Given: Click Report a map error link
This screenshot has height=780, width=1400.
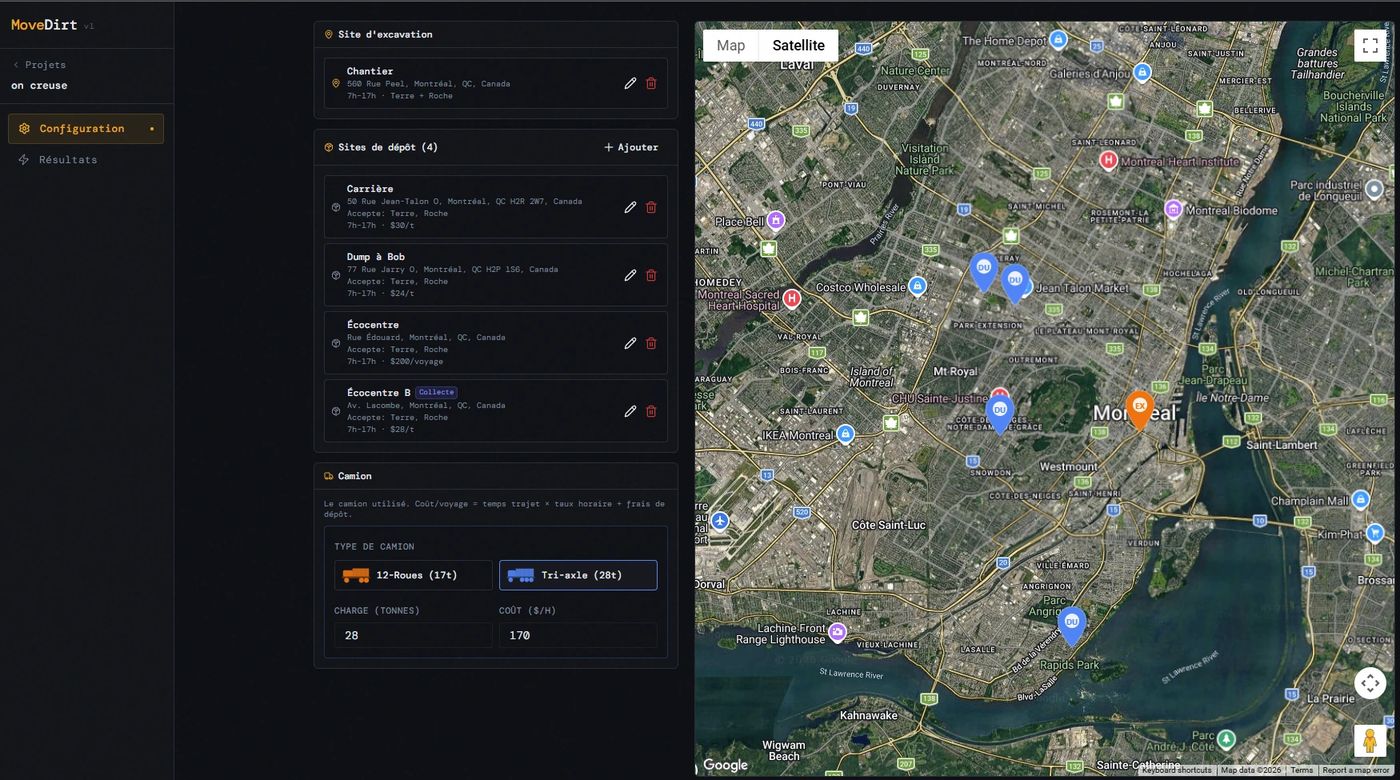Looking at the screenshot, I should pyautogui.click(x=1356, y=770).
